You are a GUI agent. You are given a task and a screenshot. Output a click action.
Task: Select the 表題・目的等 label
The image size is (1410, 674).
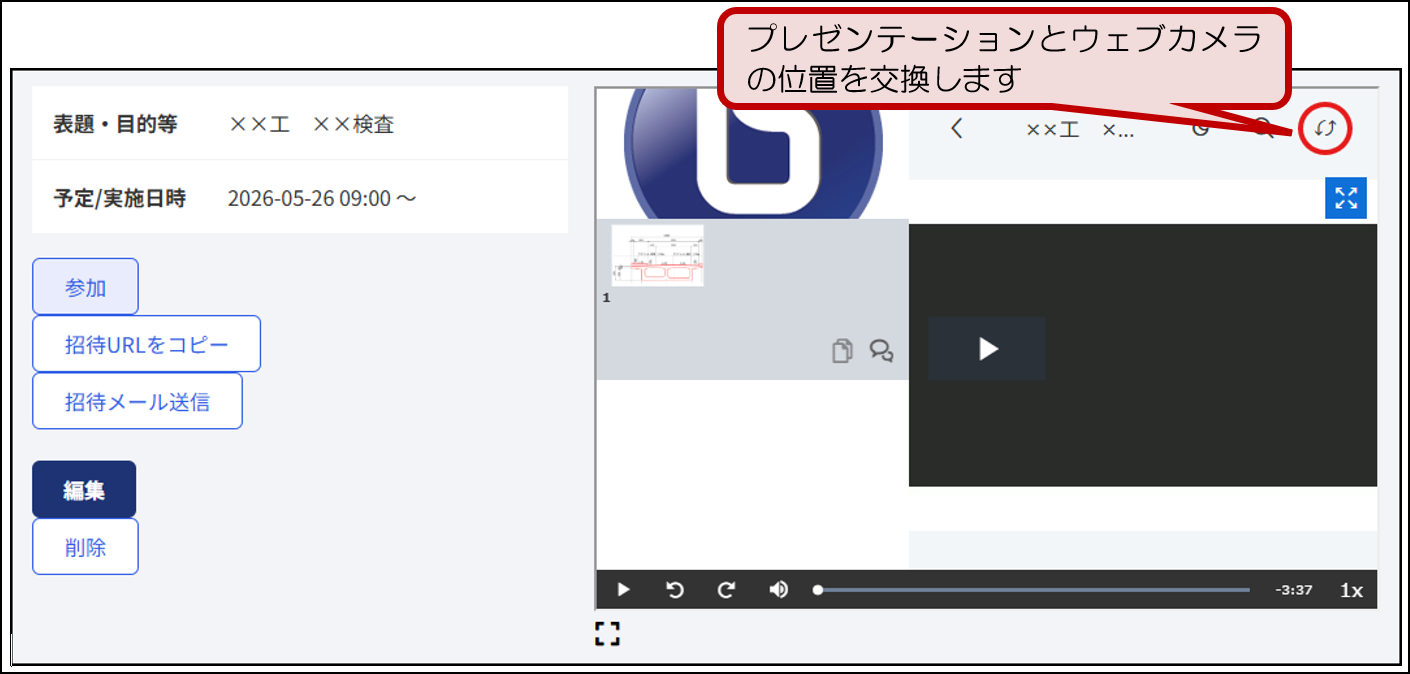[115, 124]
